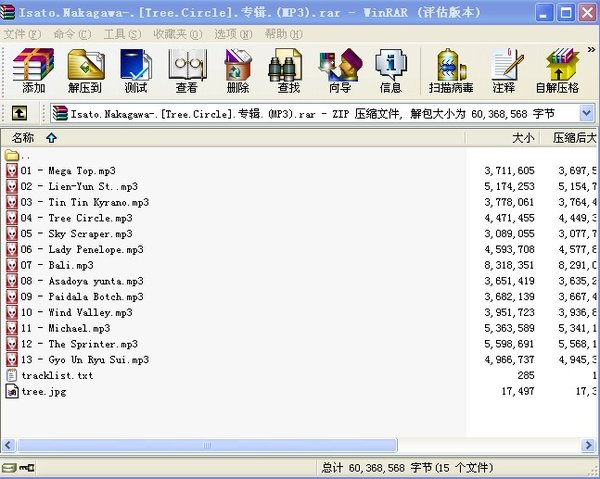Open the 命令(C) menu
This screenshot has width=600, height=479.
(73, 34)
